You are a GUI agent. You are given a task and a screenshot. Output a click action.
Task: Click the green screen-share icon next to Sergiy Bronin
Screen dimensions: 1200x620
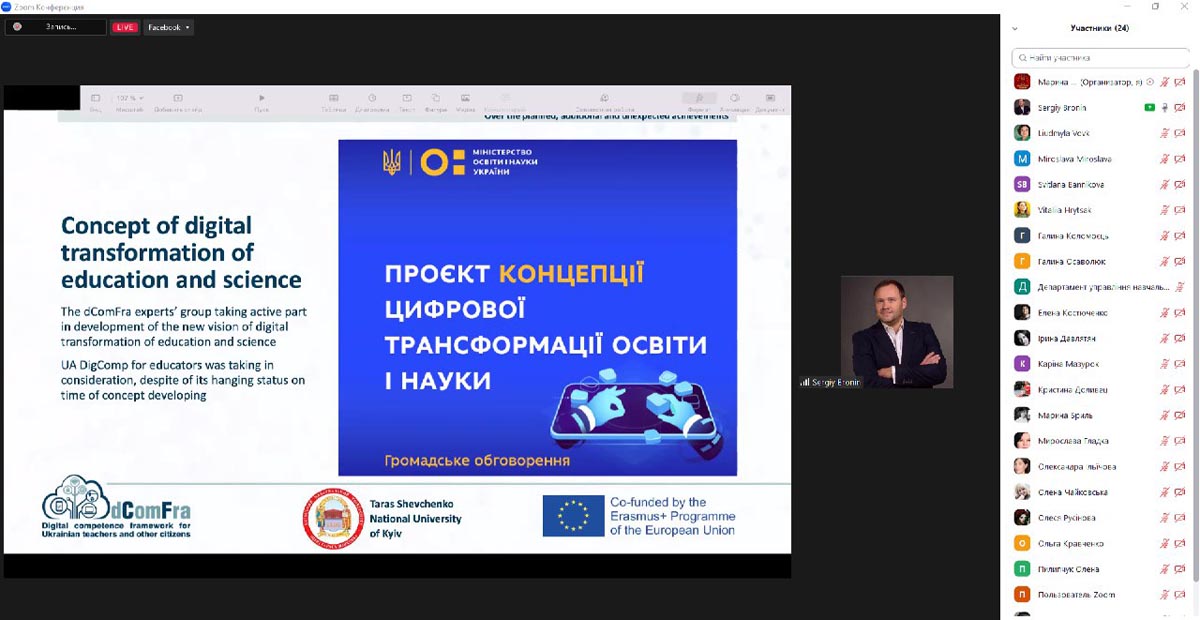pos(1149,107)
